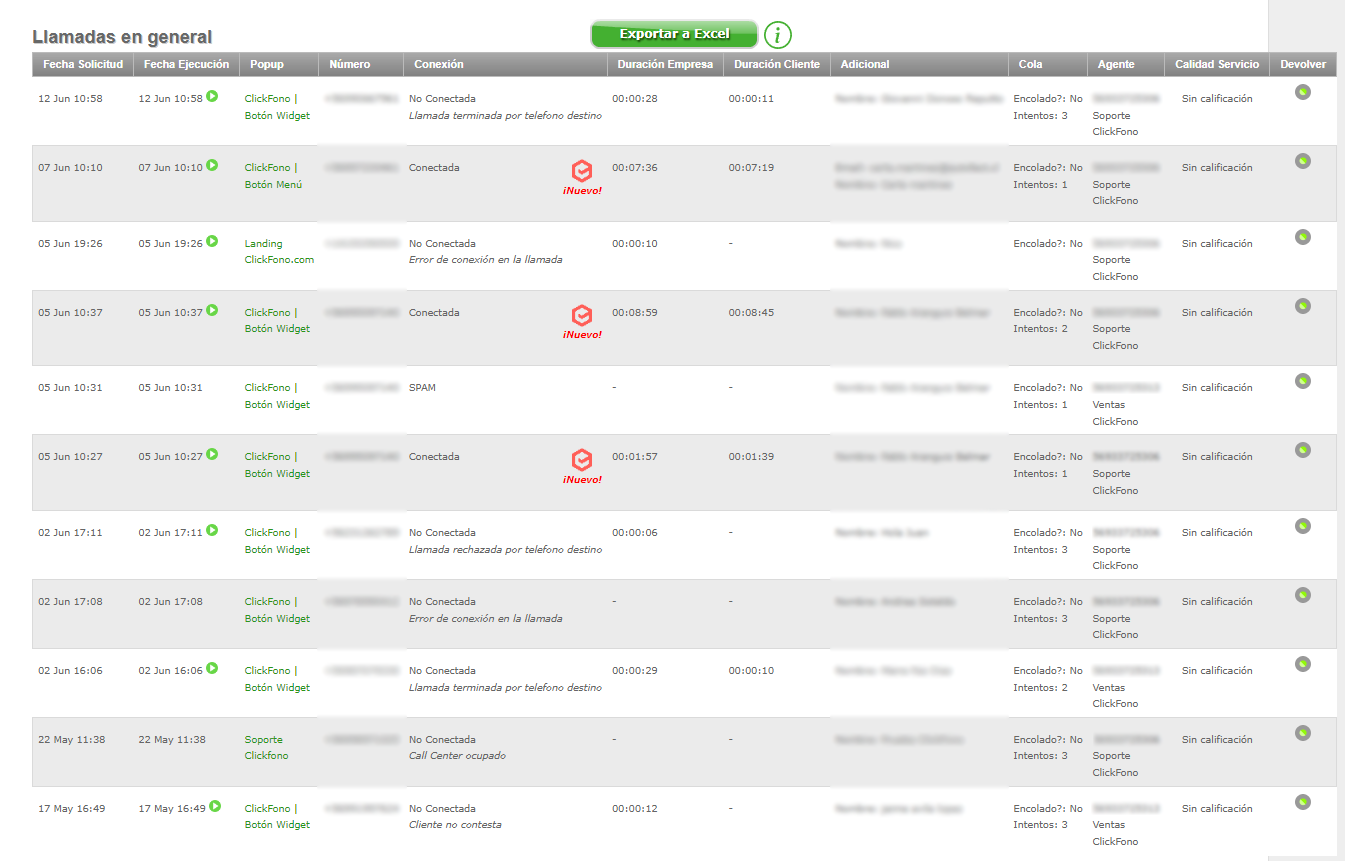
Task: Click the Calidad Servicio column header
Action: coord(1216,64)
